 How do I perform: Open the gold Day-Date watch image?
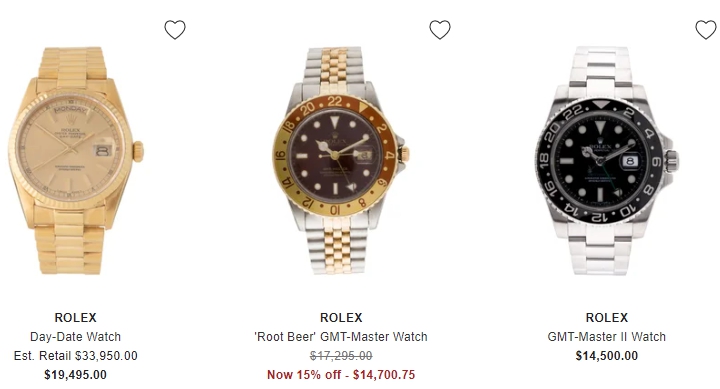click(x=76, y=161)
